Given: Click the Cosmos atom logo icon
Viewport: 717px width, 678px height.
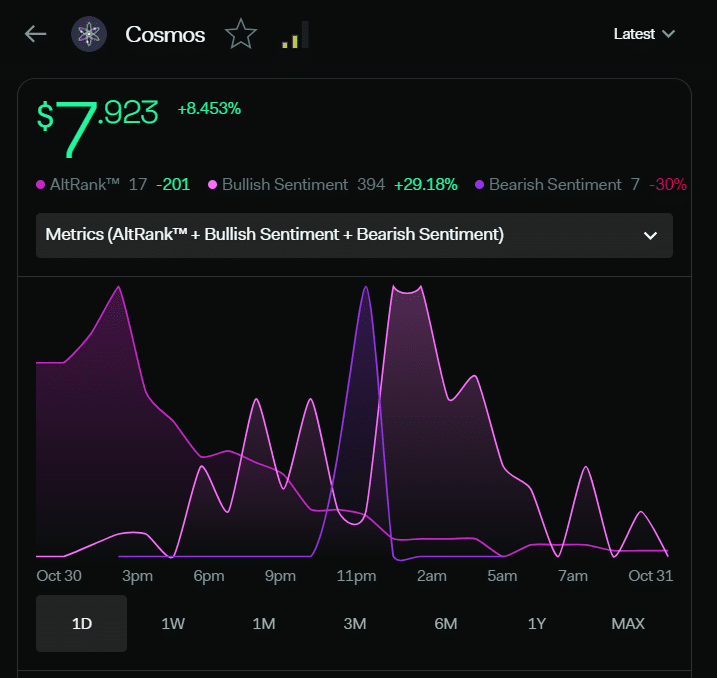Looking at the screenshot, I should 89,34.
